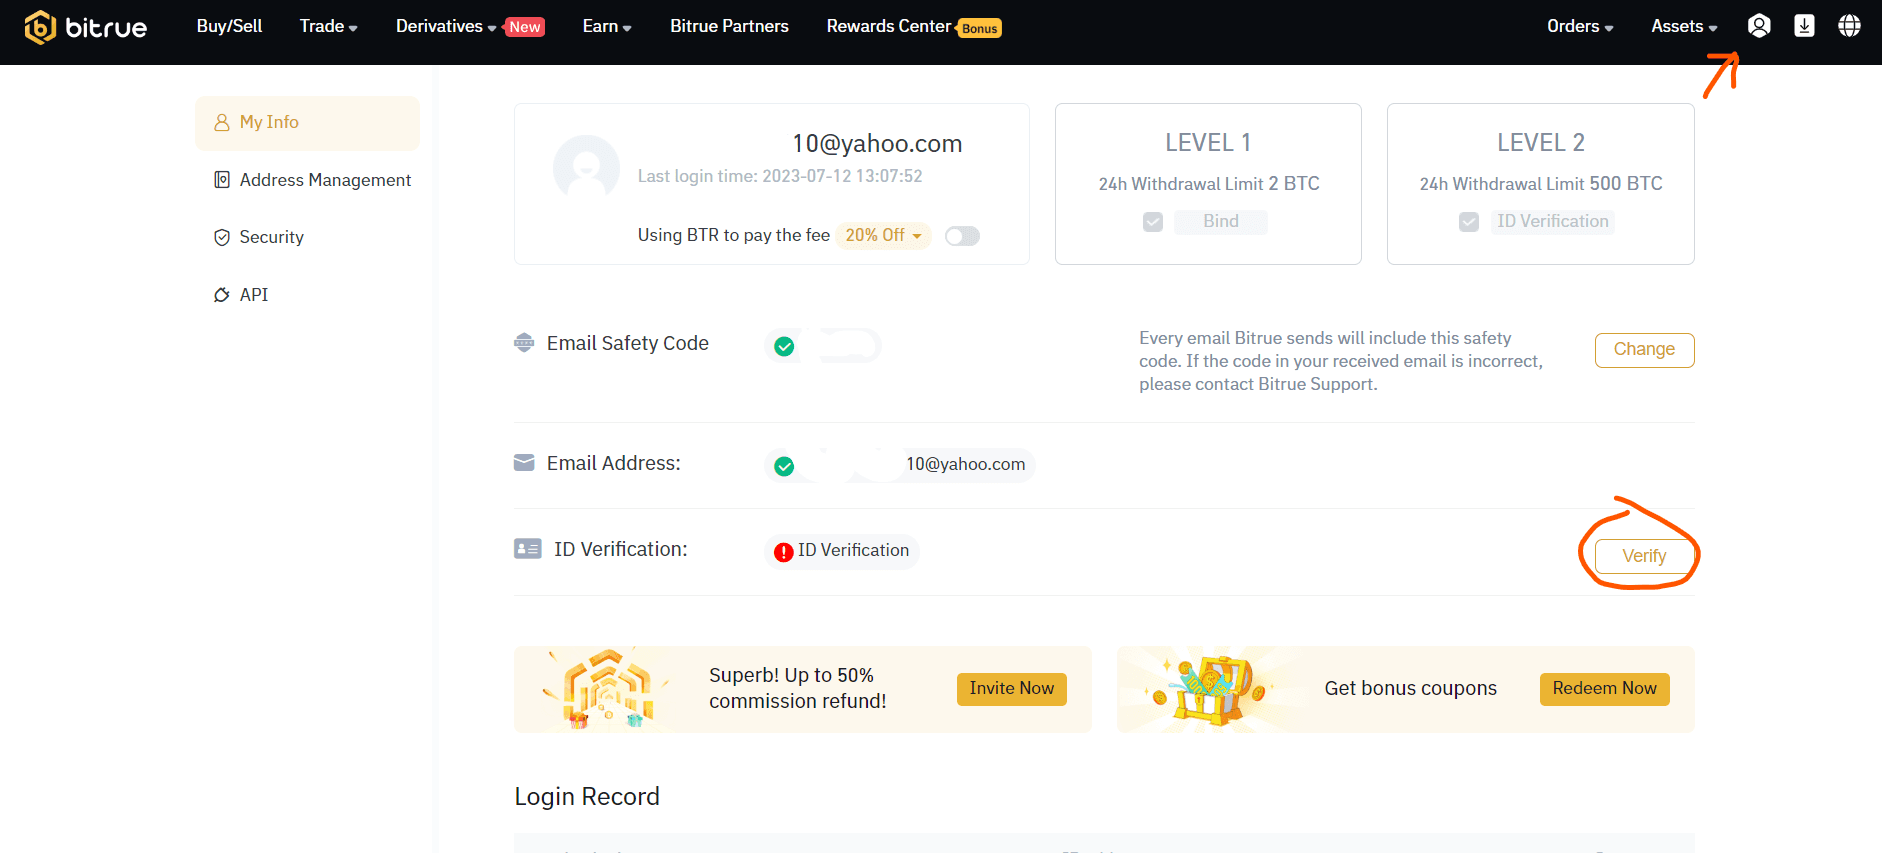
Task: Click the Level 1 Bind checkbox
Action: coord(1153,222)
